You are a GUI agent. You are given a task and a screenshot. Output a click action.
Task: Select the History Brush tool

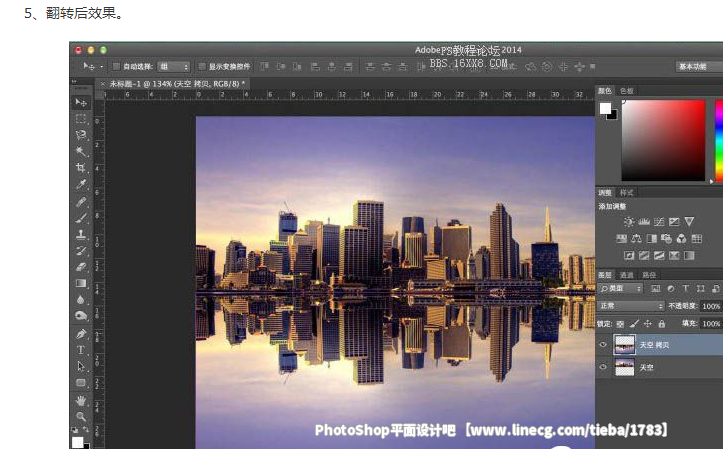[x=81, y=251]
